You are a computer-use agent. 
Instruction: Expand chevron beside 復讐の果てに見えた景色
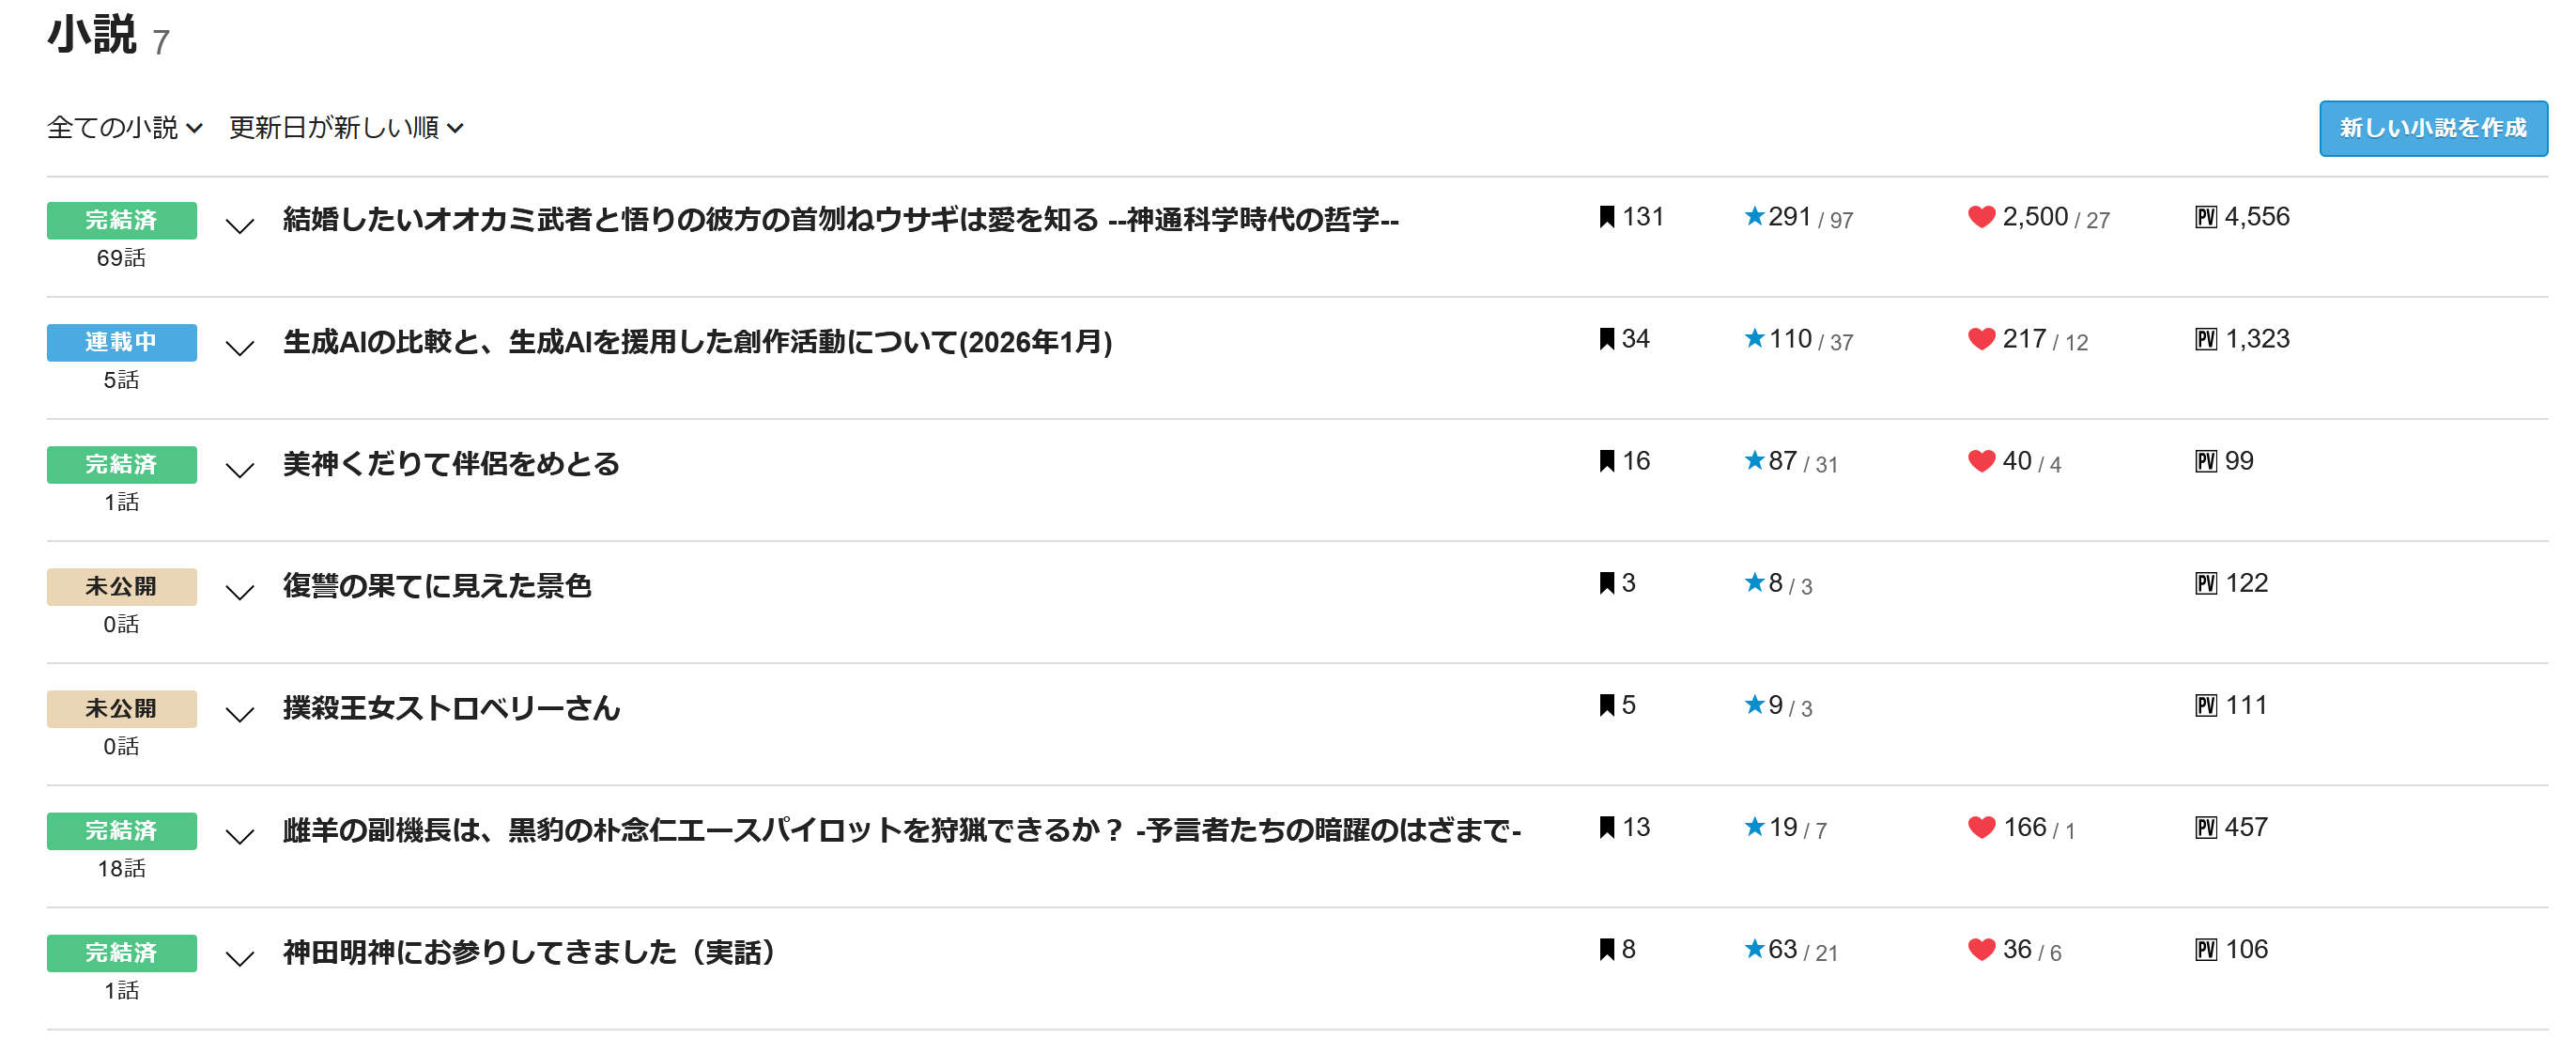240,592
